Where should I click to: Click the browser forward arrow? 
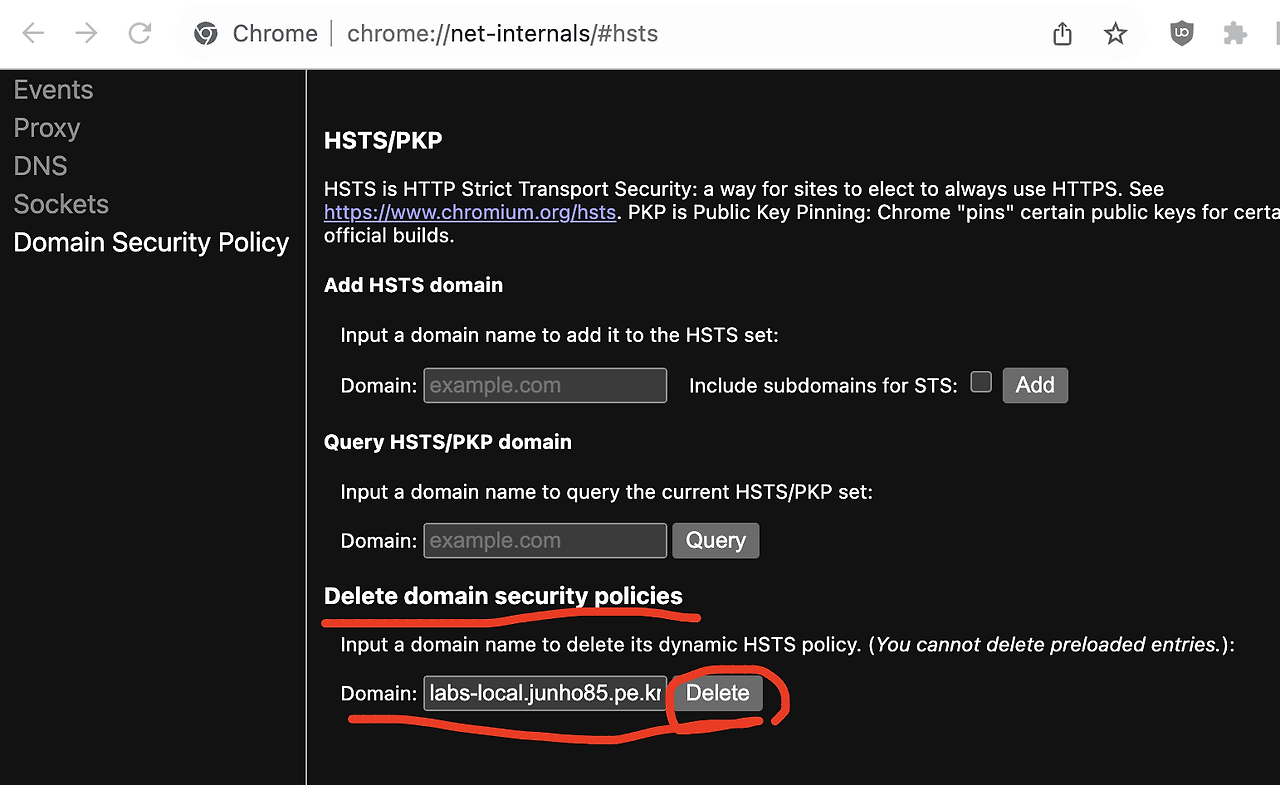point(87,33)
